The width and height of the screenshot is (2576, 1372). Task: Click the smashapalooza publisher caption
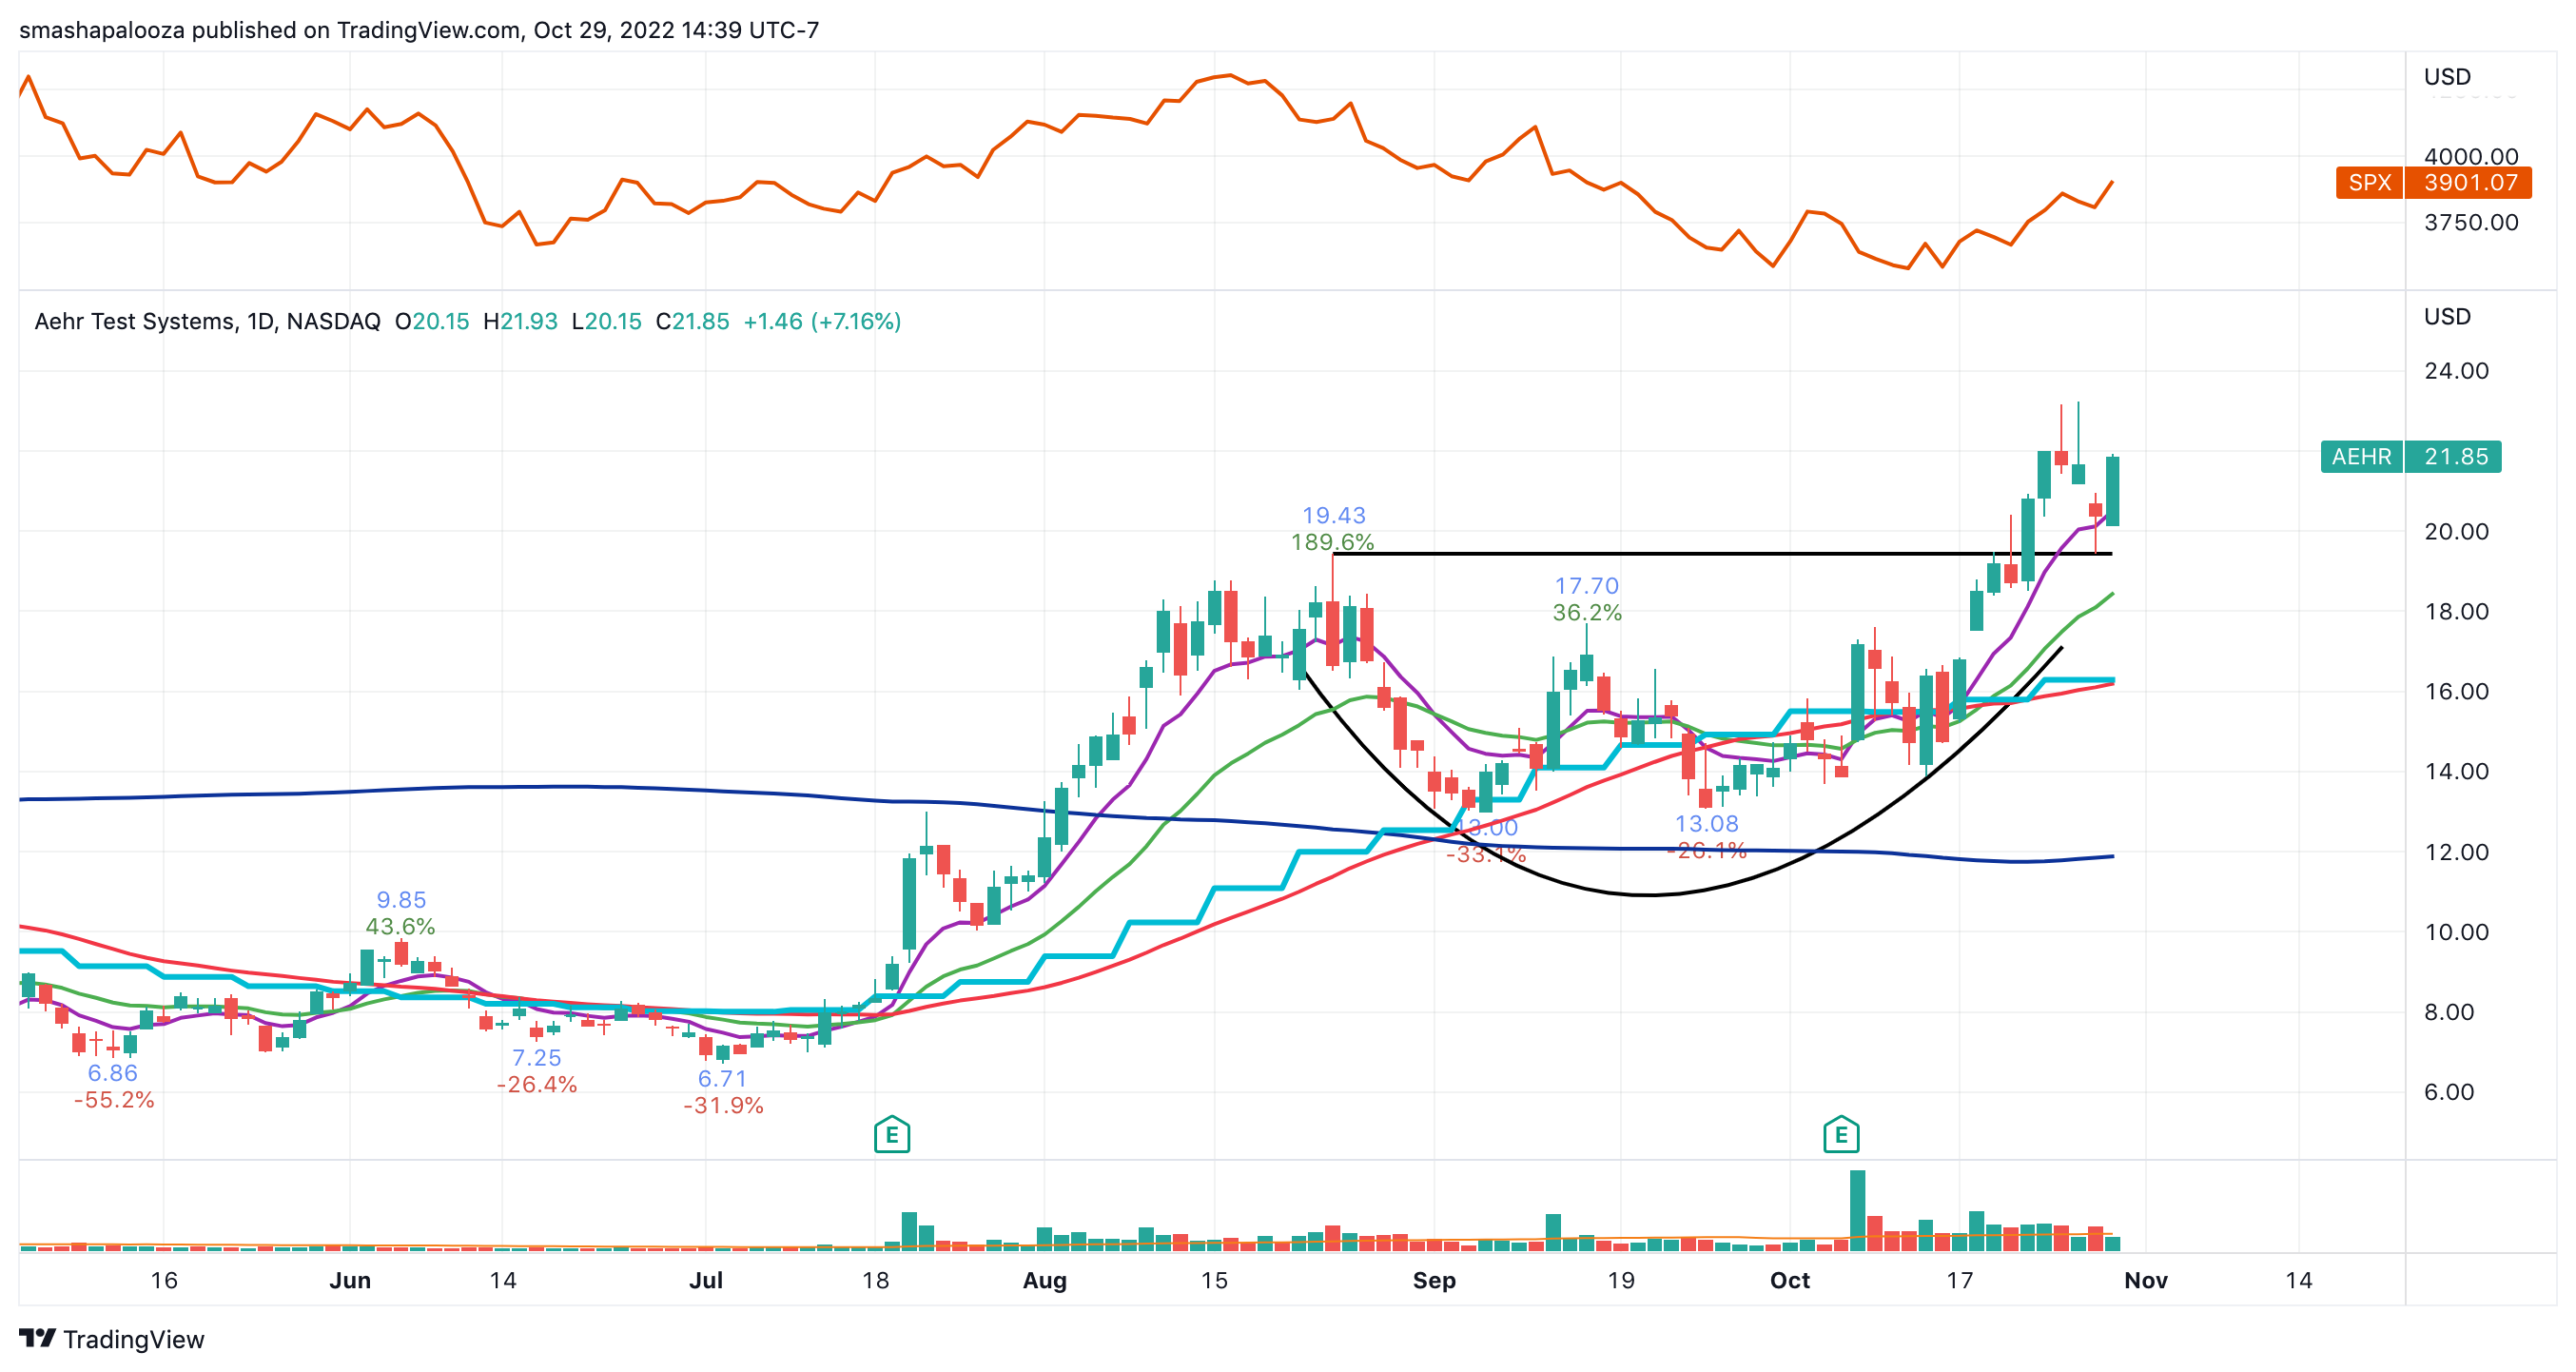coord(419,30)
